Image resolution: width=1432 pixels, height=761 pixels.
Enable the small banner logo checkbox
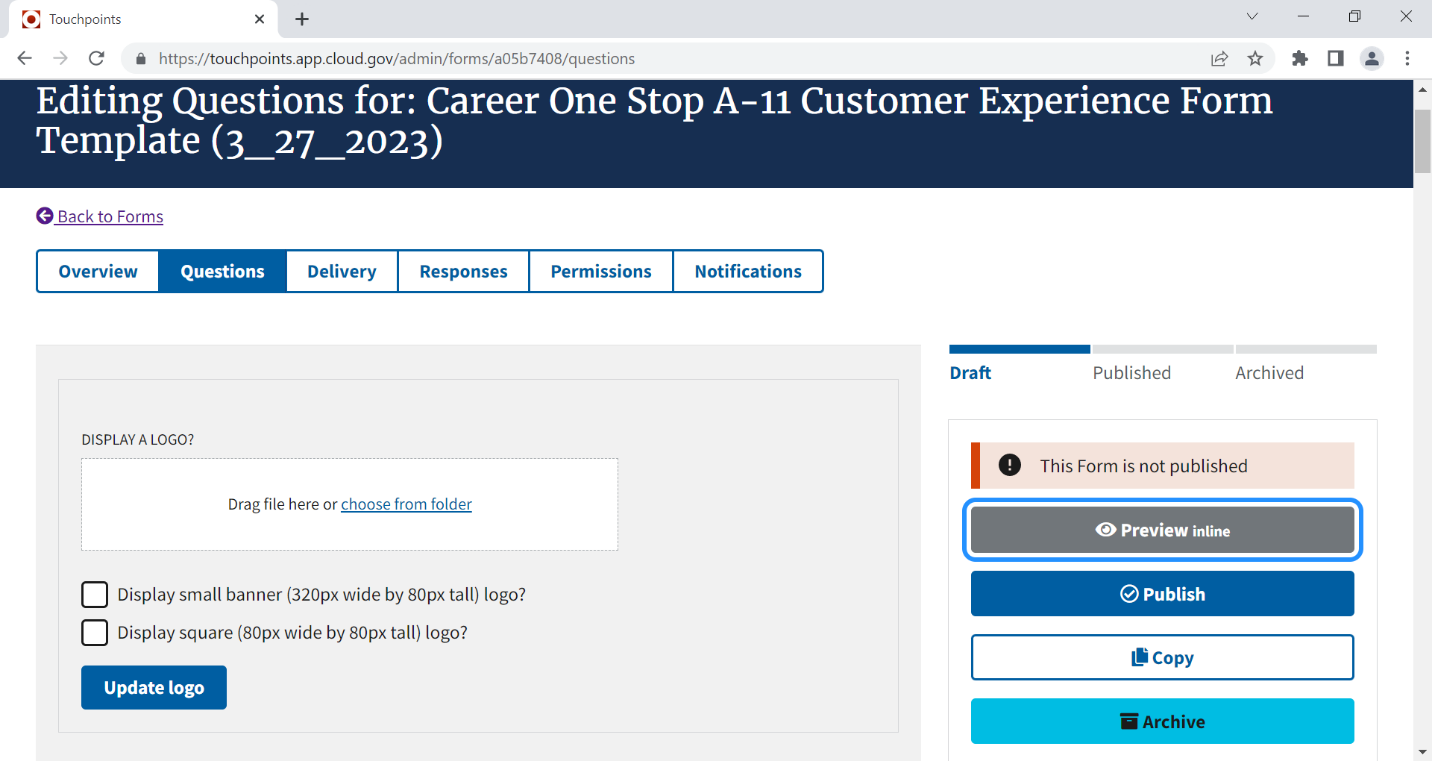point(95,595)
